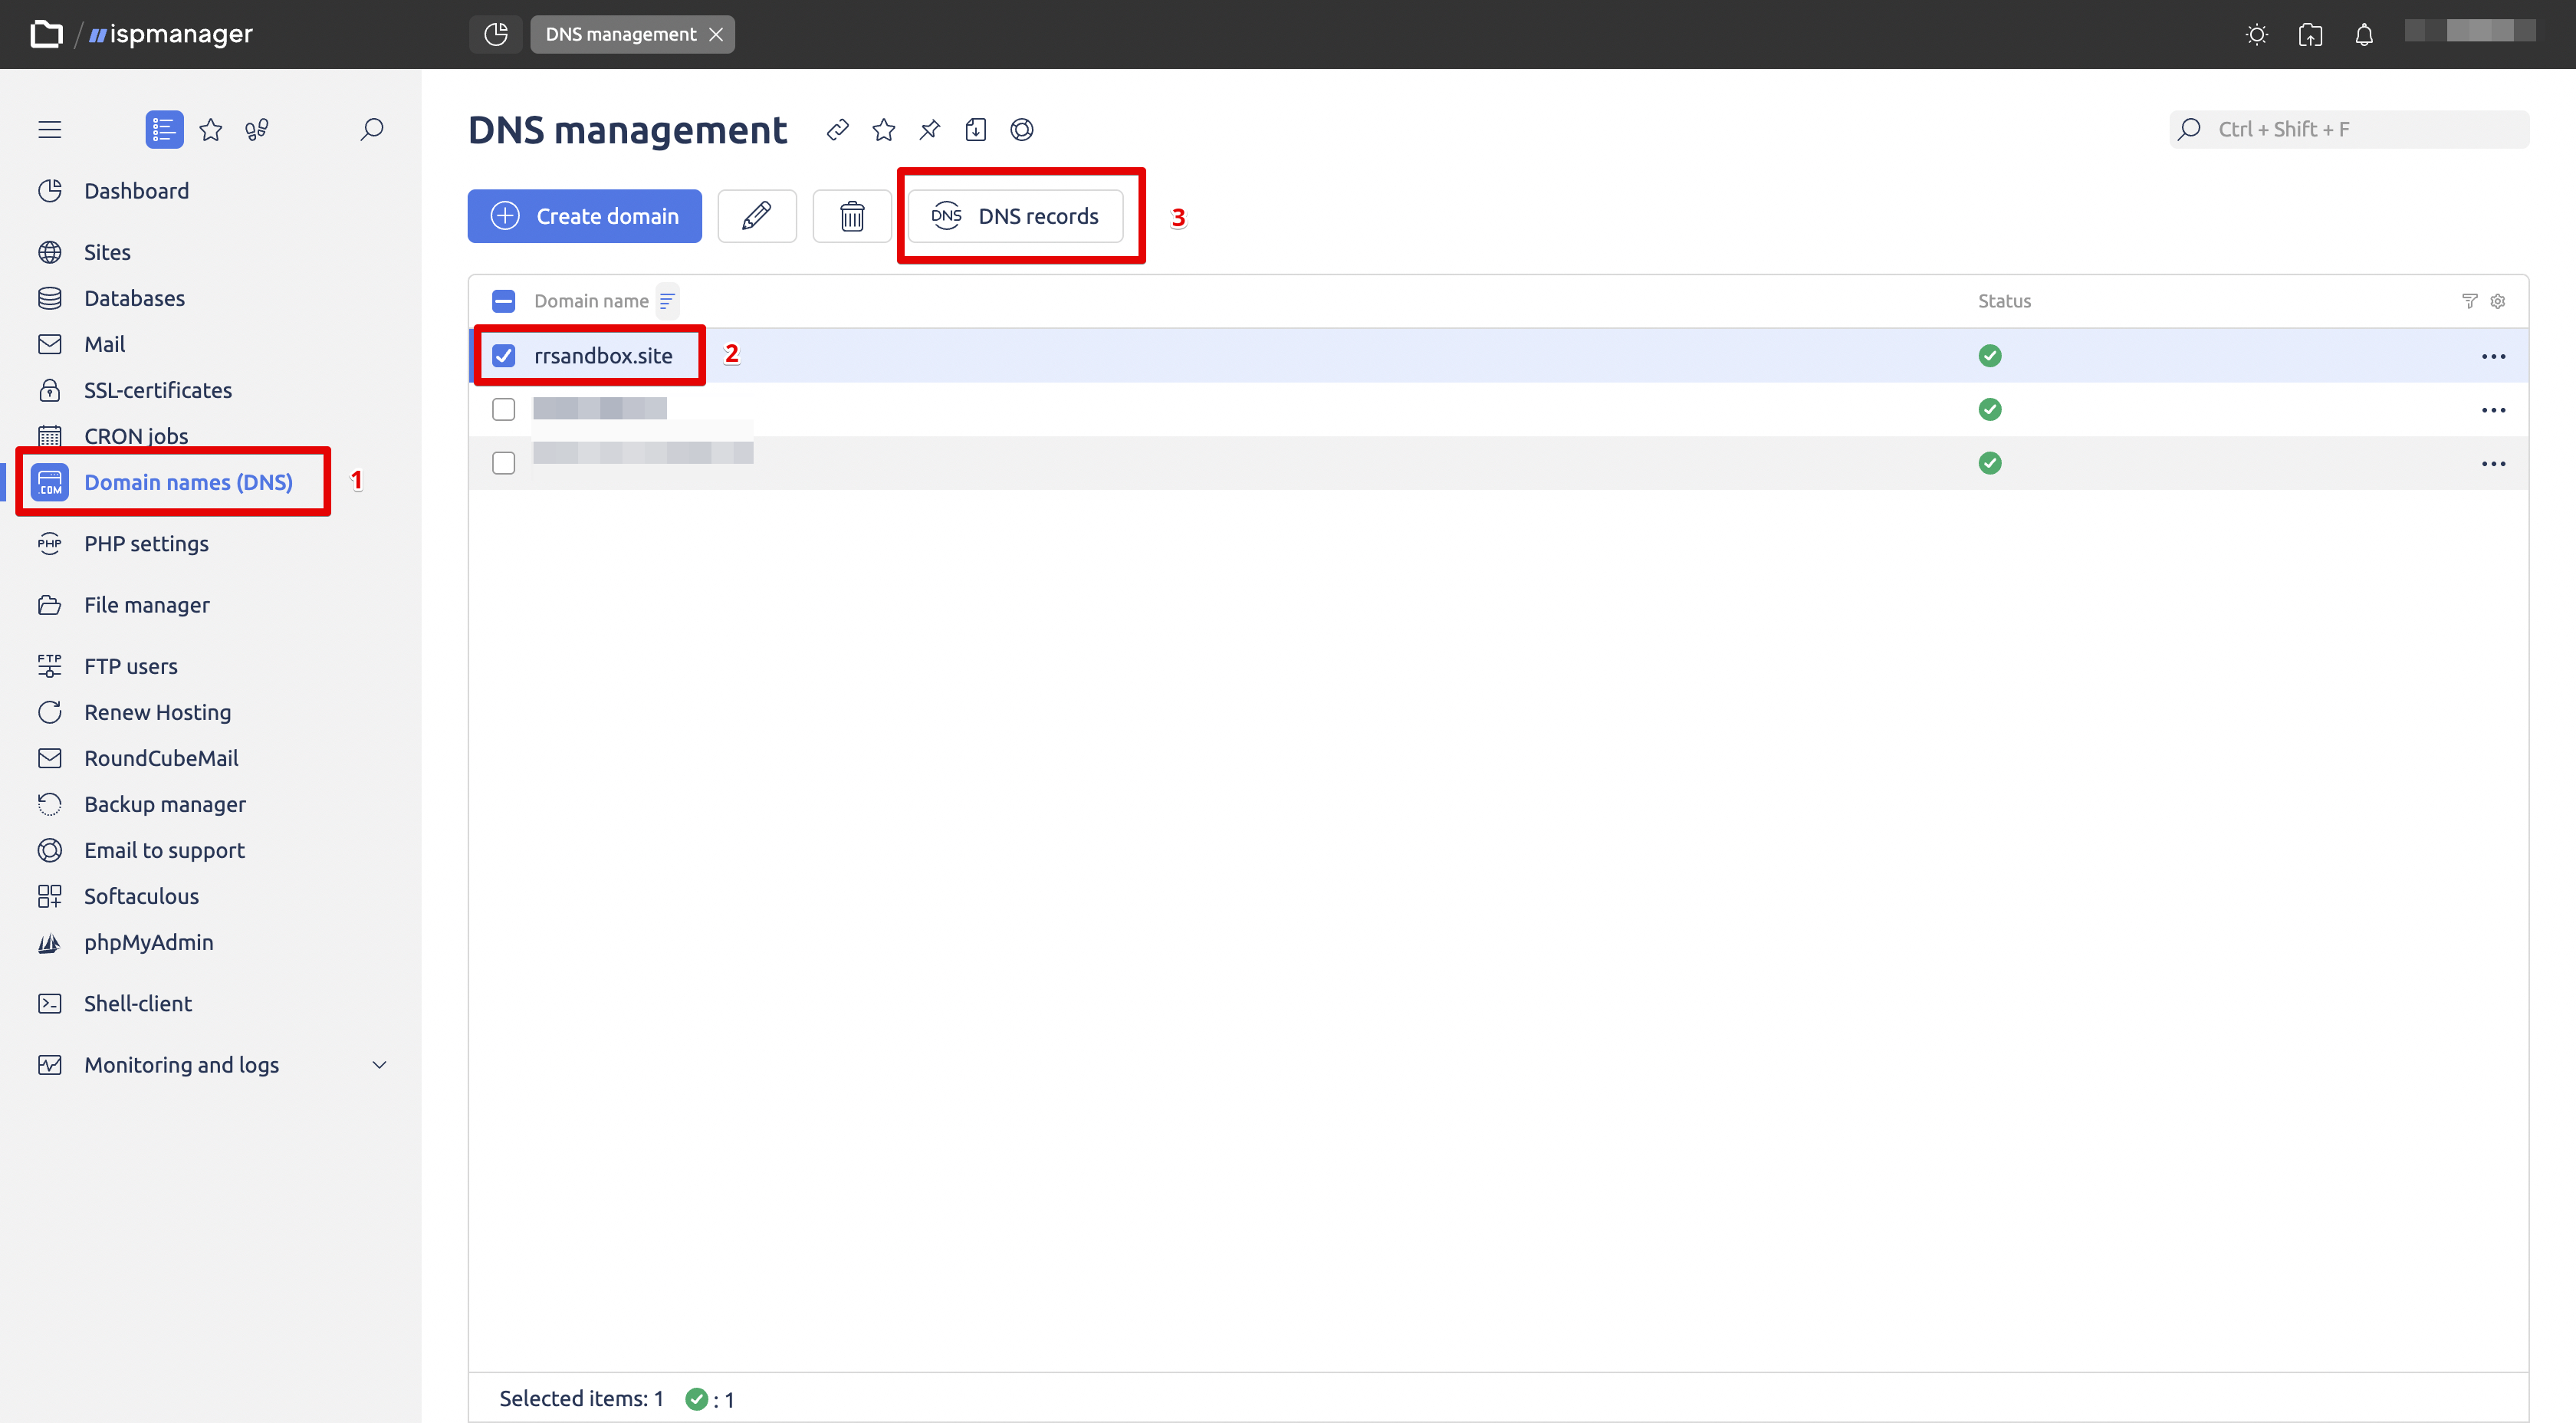The image size is (2576, 1423).
Task: Click Create domain button
Action: pos(585,216)
